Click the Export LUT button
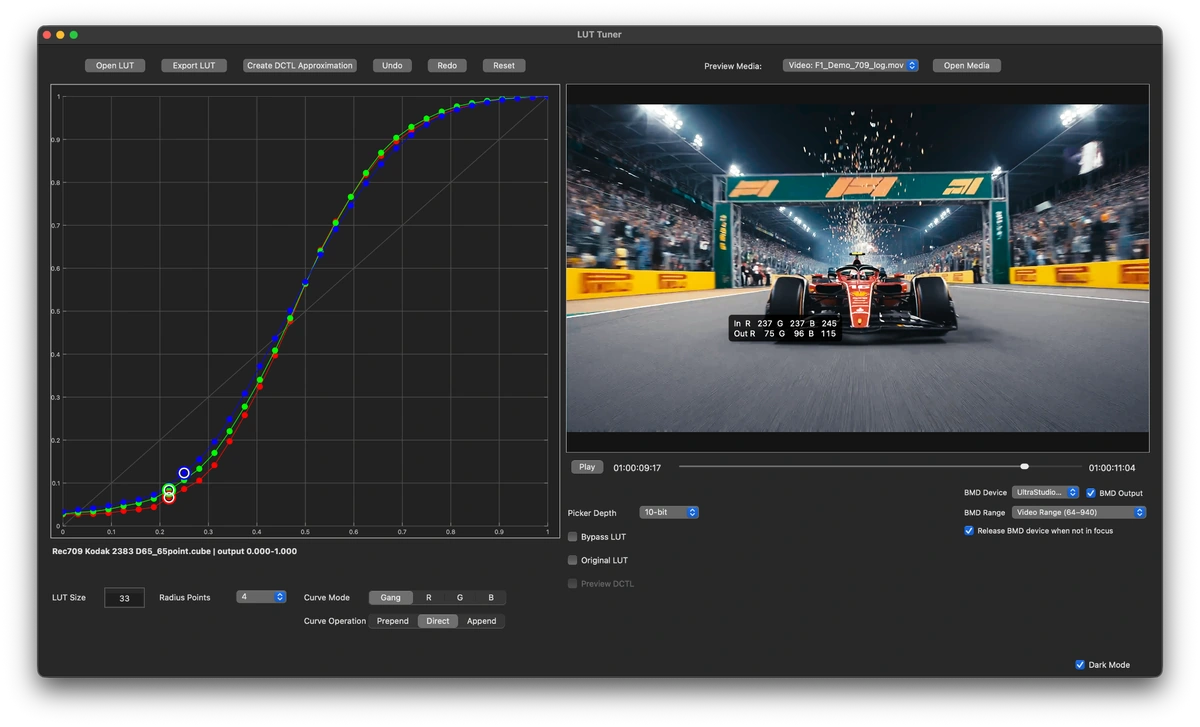Viewport: 1200px width, 727px height. [194, 66]
